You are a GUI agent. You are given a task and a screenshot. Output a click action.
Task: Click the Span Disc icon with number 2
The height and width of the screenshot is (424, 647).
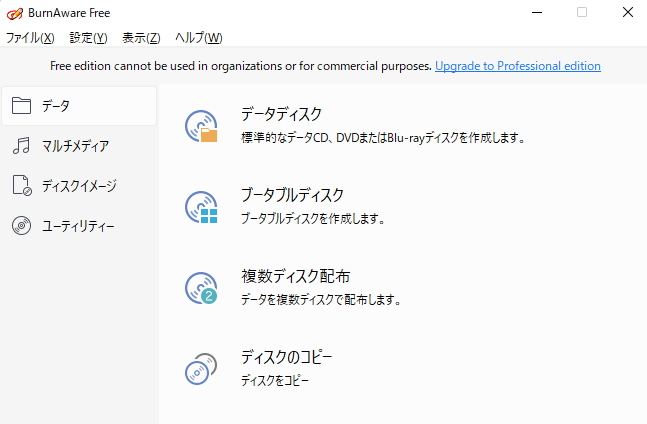(201, 289)
